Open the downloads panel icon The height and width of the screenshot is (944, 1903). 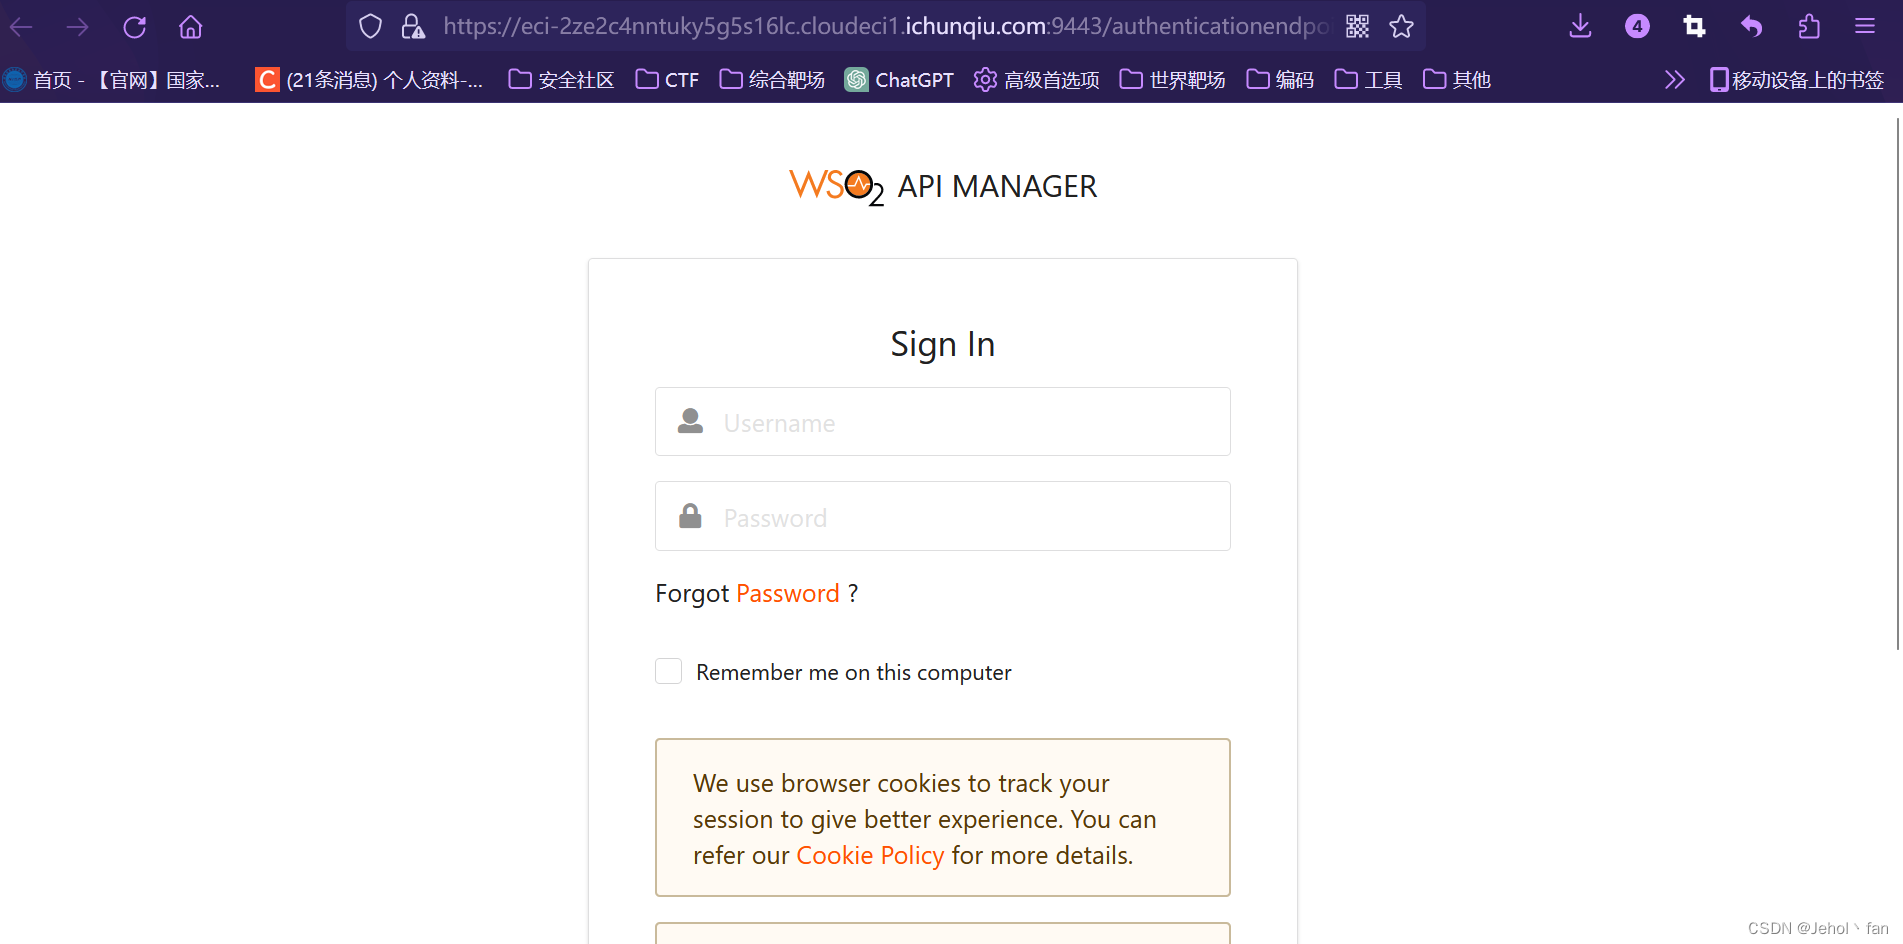click(x=1580, y=27)
